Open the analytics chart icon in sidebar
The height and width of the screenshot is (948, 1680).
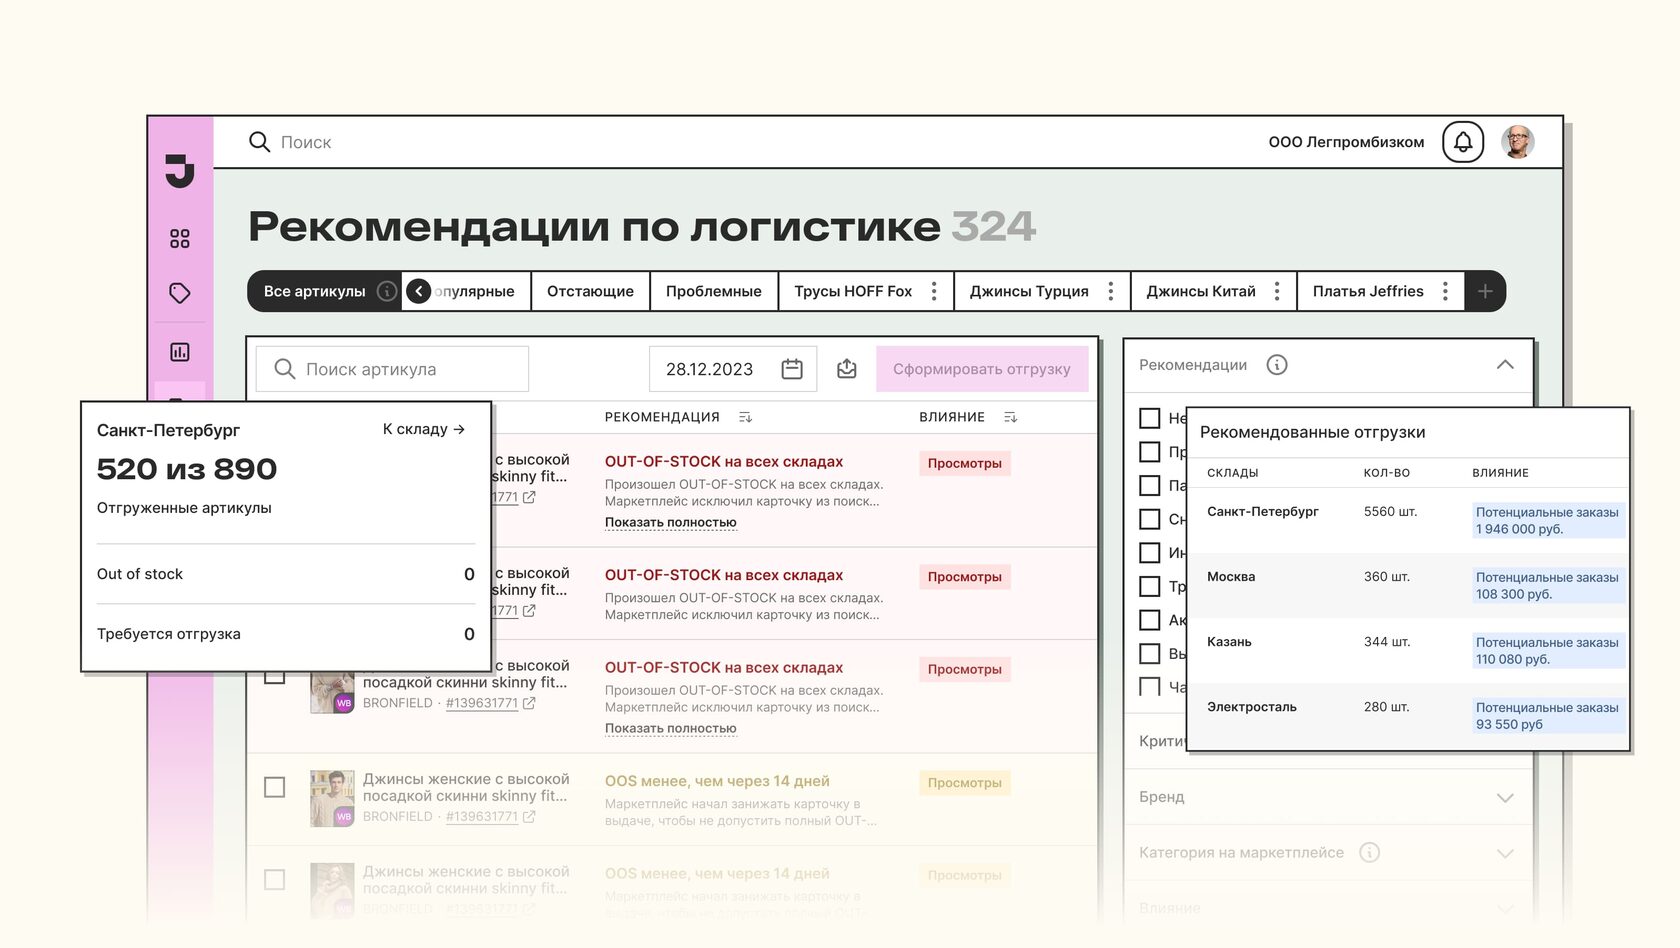click(x=180, y=351)
